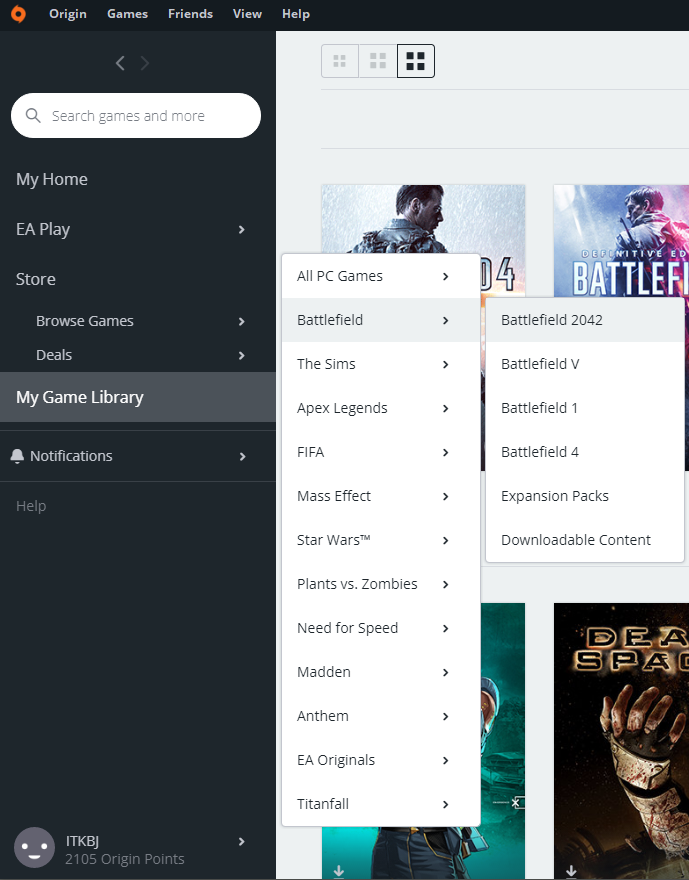The image size is (689, 880).
Task: Choose Battlefield 4 from submenu
Action: [585, 452]
